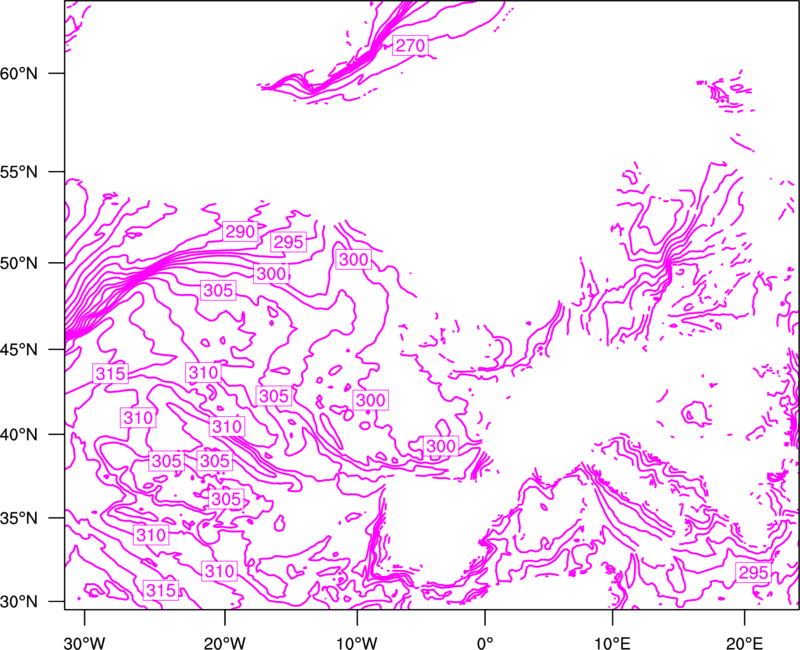Select the 30°N latitude axis label
This screenshot has width=800, height=650.
pos(19,602)
